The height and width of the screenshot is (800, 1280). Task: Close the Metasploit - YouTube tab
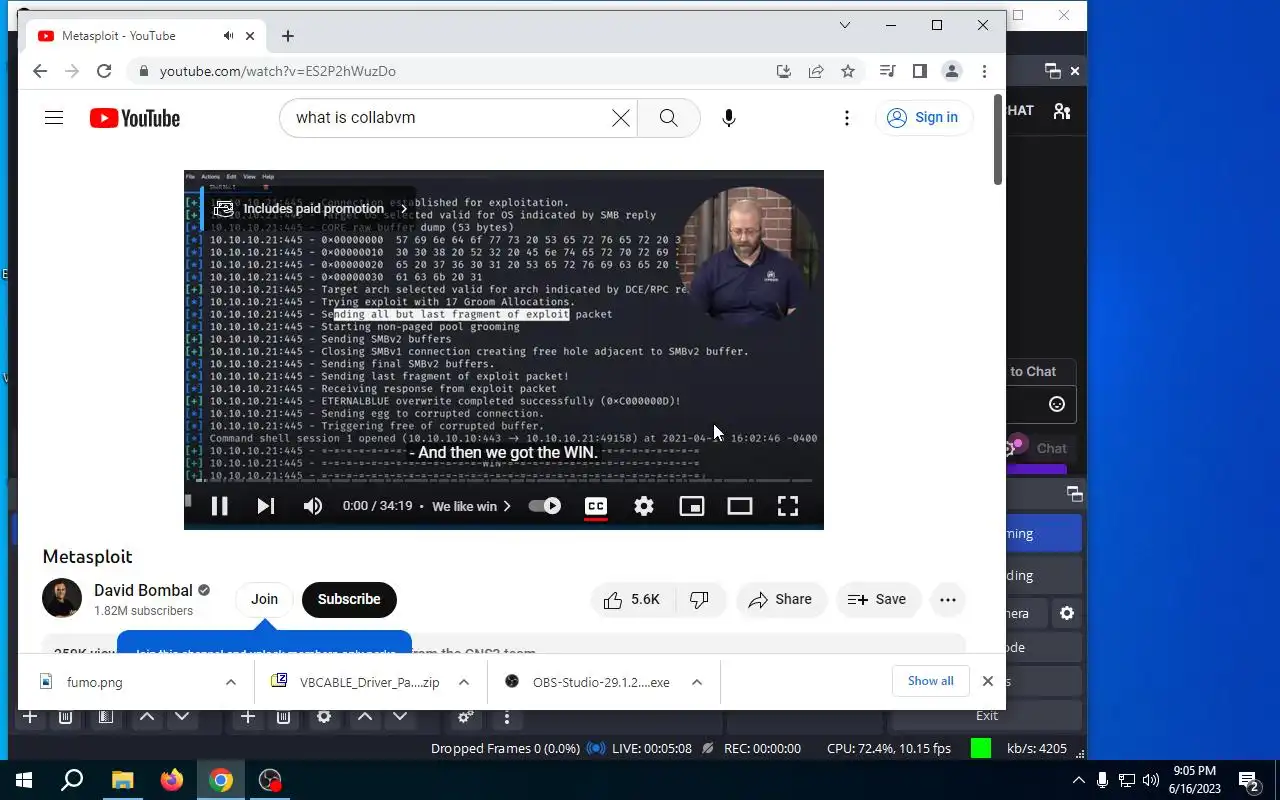click(250, 36)
